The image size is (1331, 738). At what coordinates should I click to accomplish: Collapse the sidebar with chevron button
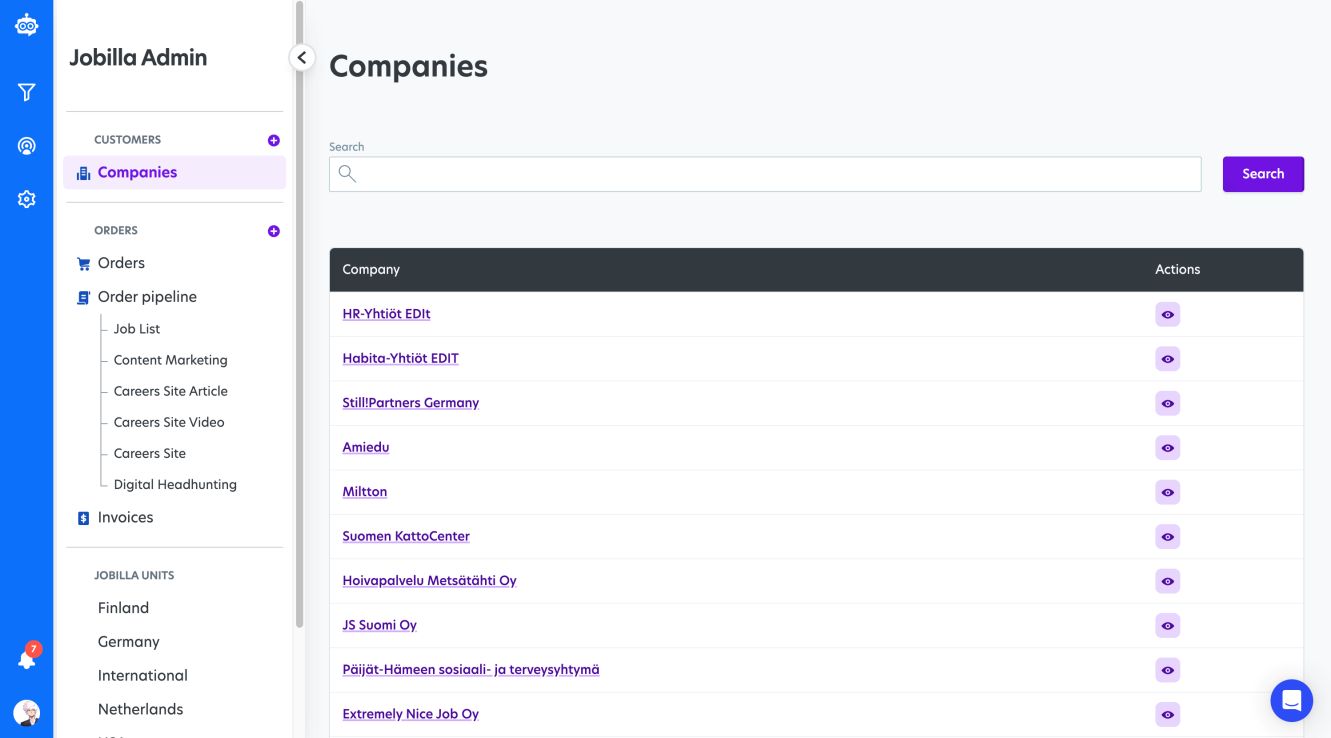coord(302,58)
